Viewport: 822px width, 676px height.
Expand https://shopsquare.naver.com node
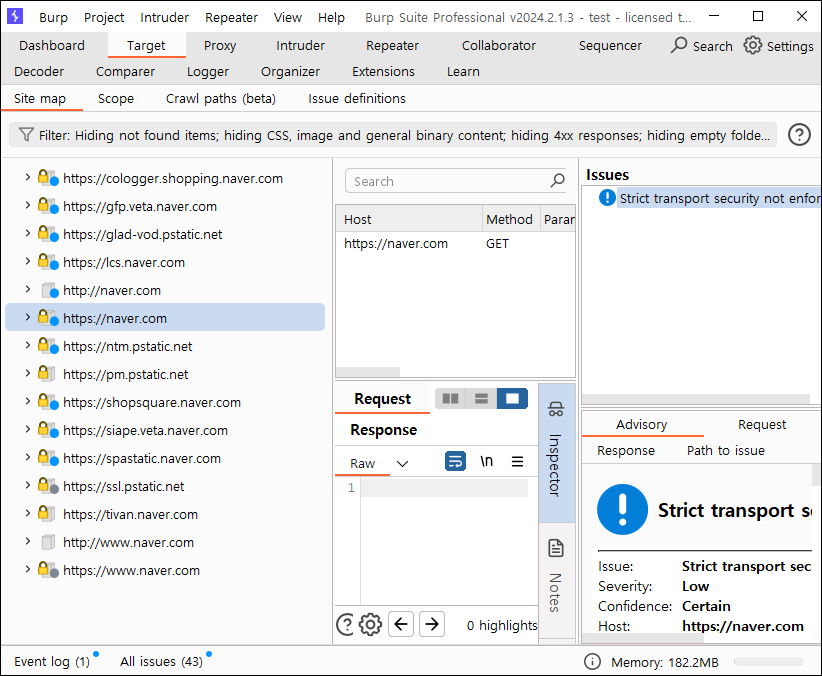pos(27,402)
